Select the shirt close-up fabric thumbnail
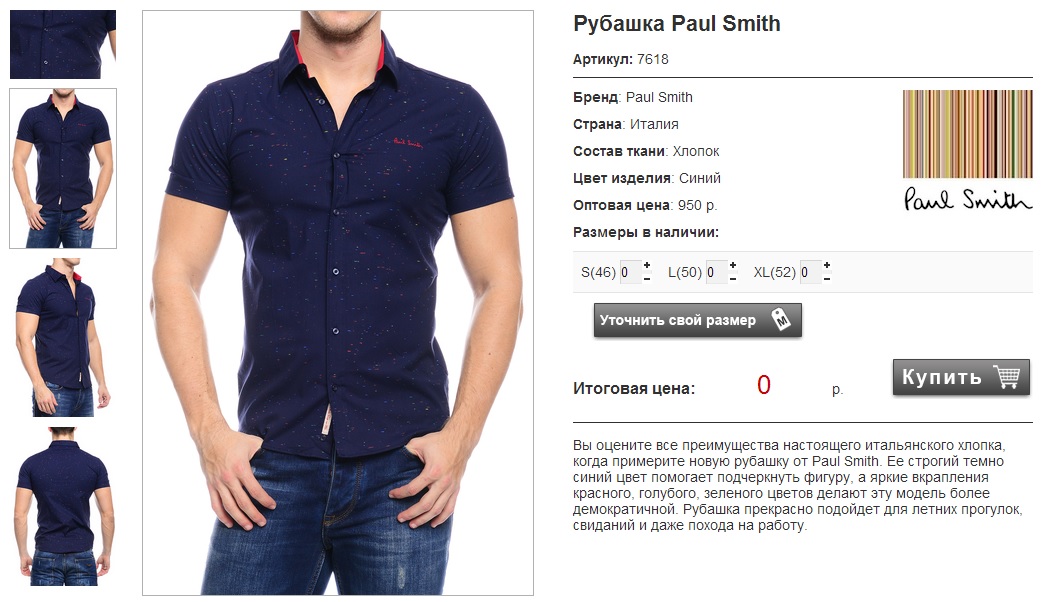Image resolution: width=1046 pixels, height=602 pixels. 63,44
